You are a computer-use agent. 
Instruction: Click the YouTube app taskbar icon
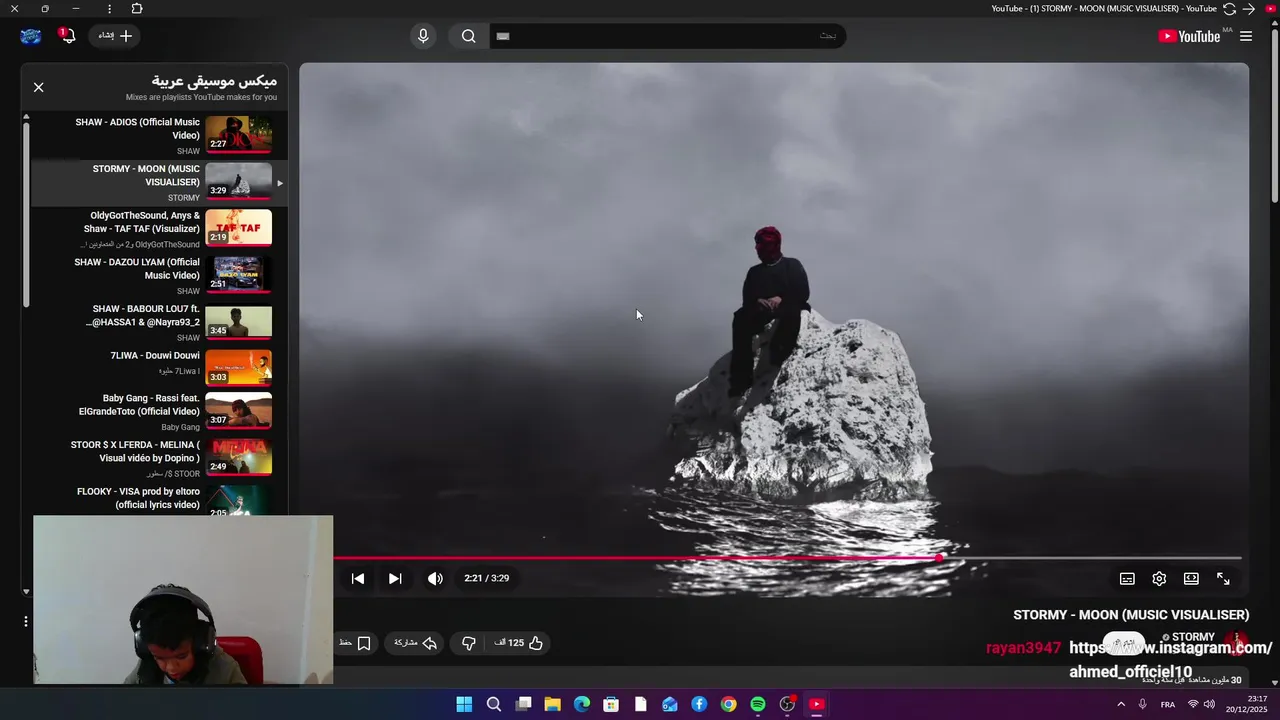point(816,704)
